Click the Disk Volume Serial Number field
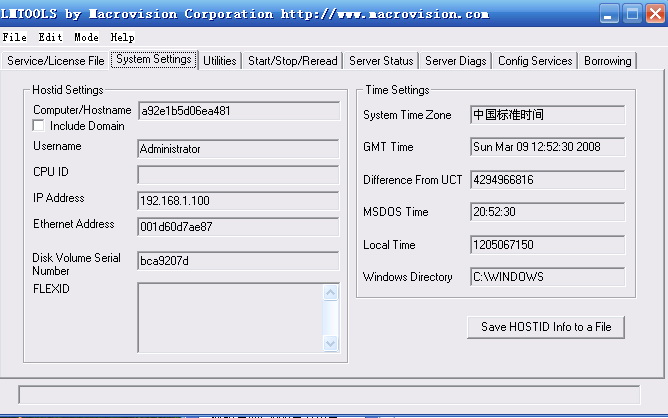 pos(238,261)
